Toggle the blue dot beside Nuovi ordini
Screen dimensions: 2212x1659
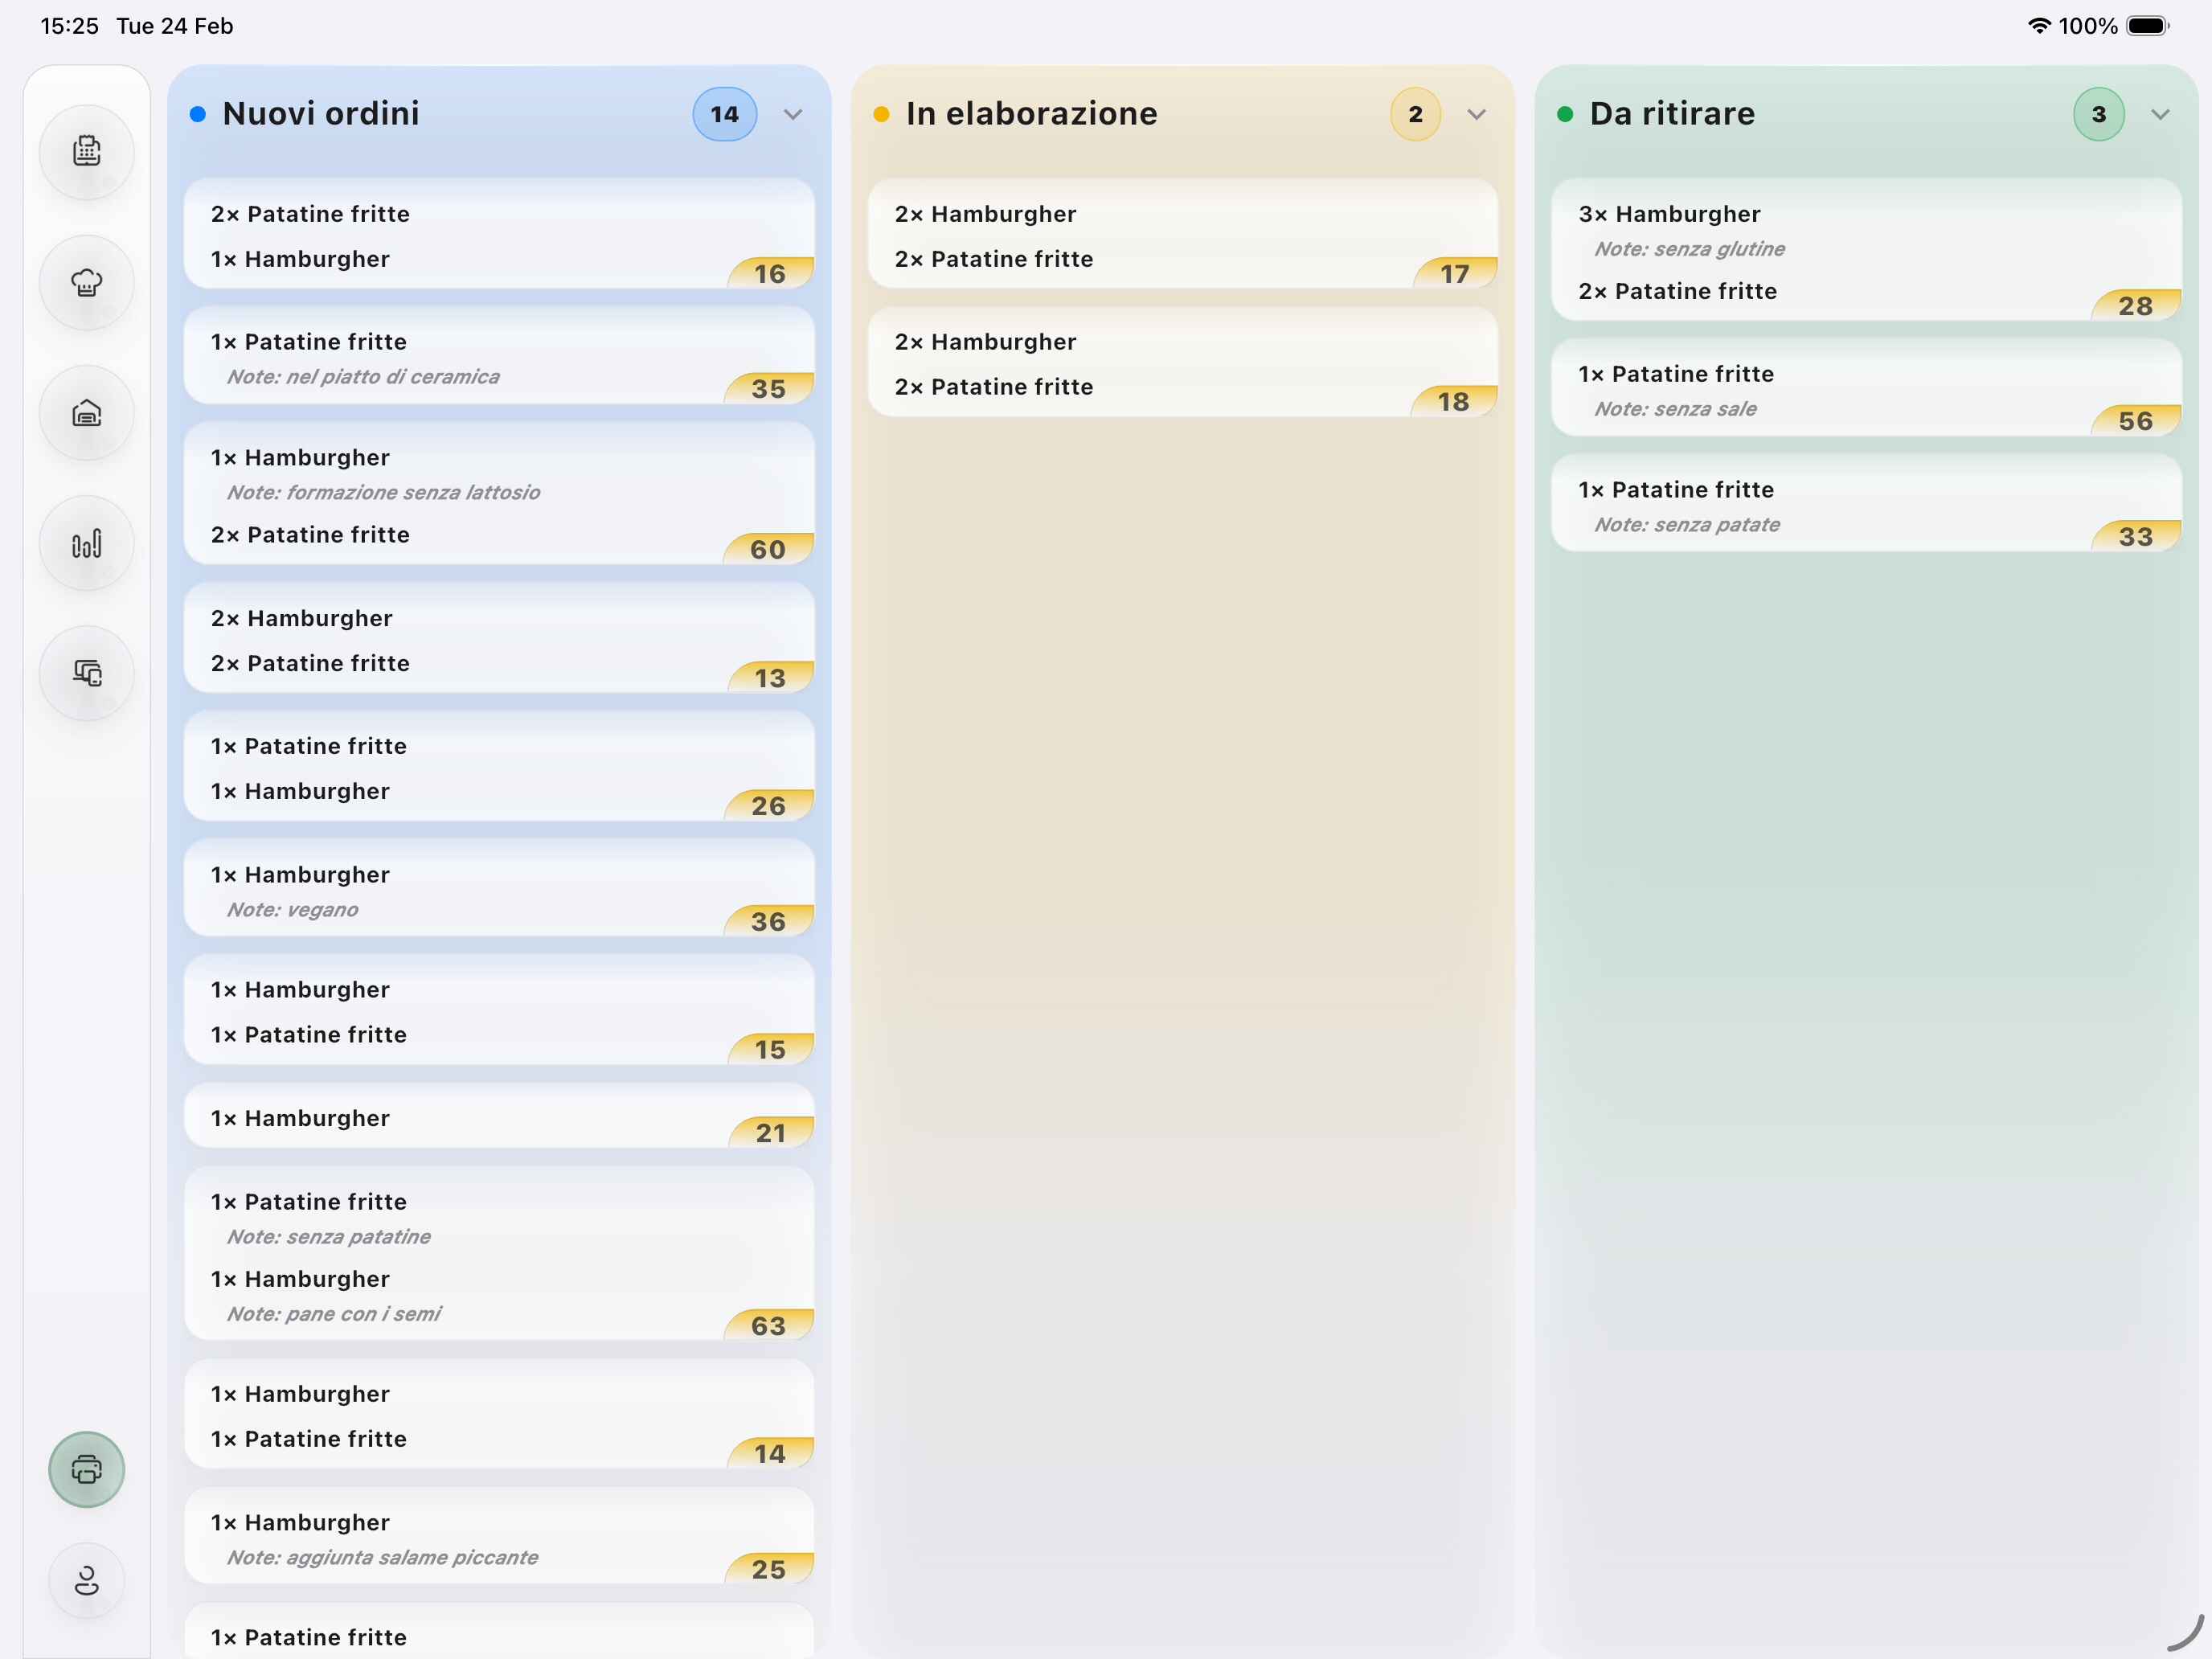[197, 114]
